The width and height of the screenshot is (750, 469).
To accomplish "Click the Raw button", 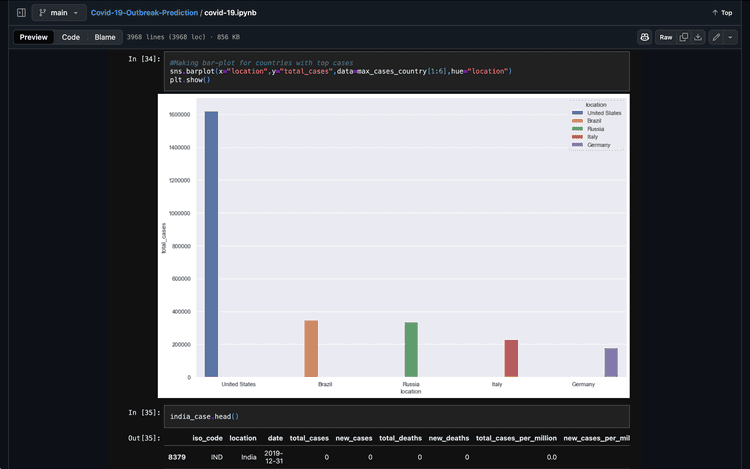I will point(665,37).
